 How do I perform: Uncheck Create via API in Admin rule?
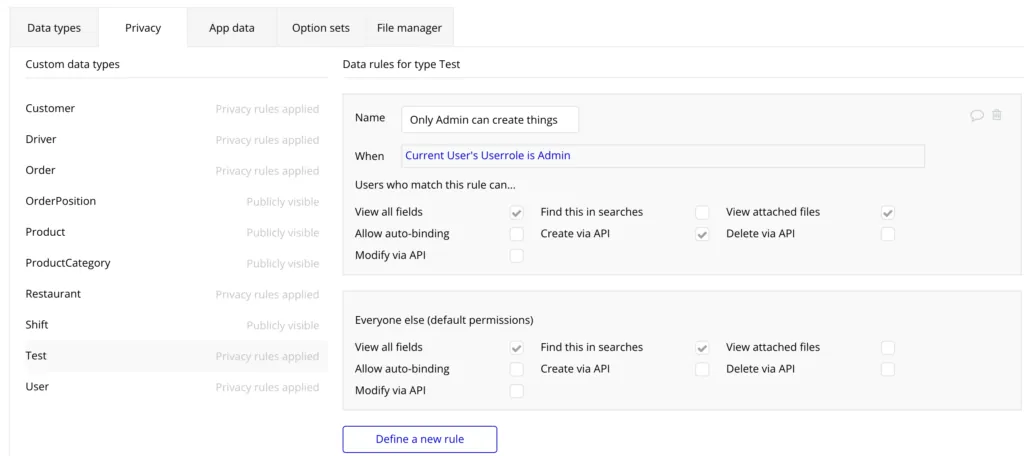coord(702,234)
